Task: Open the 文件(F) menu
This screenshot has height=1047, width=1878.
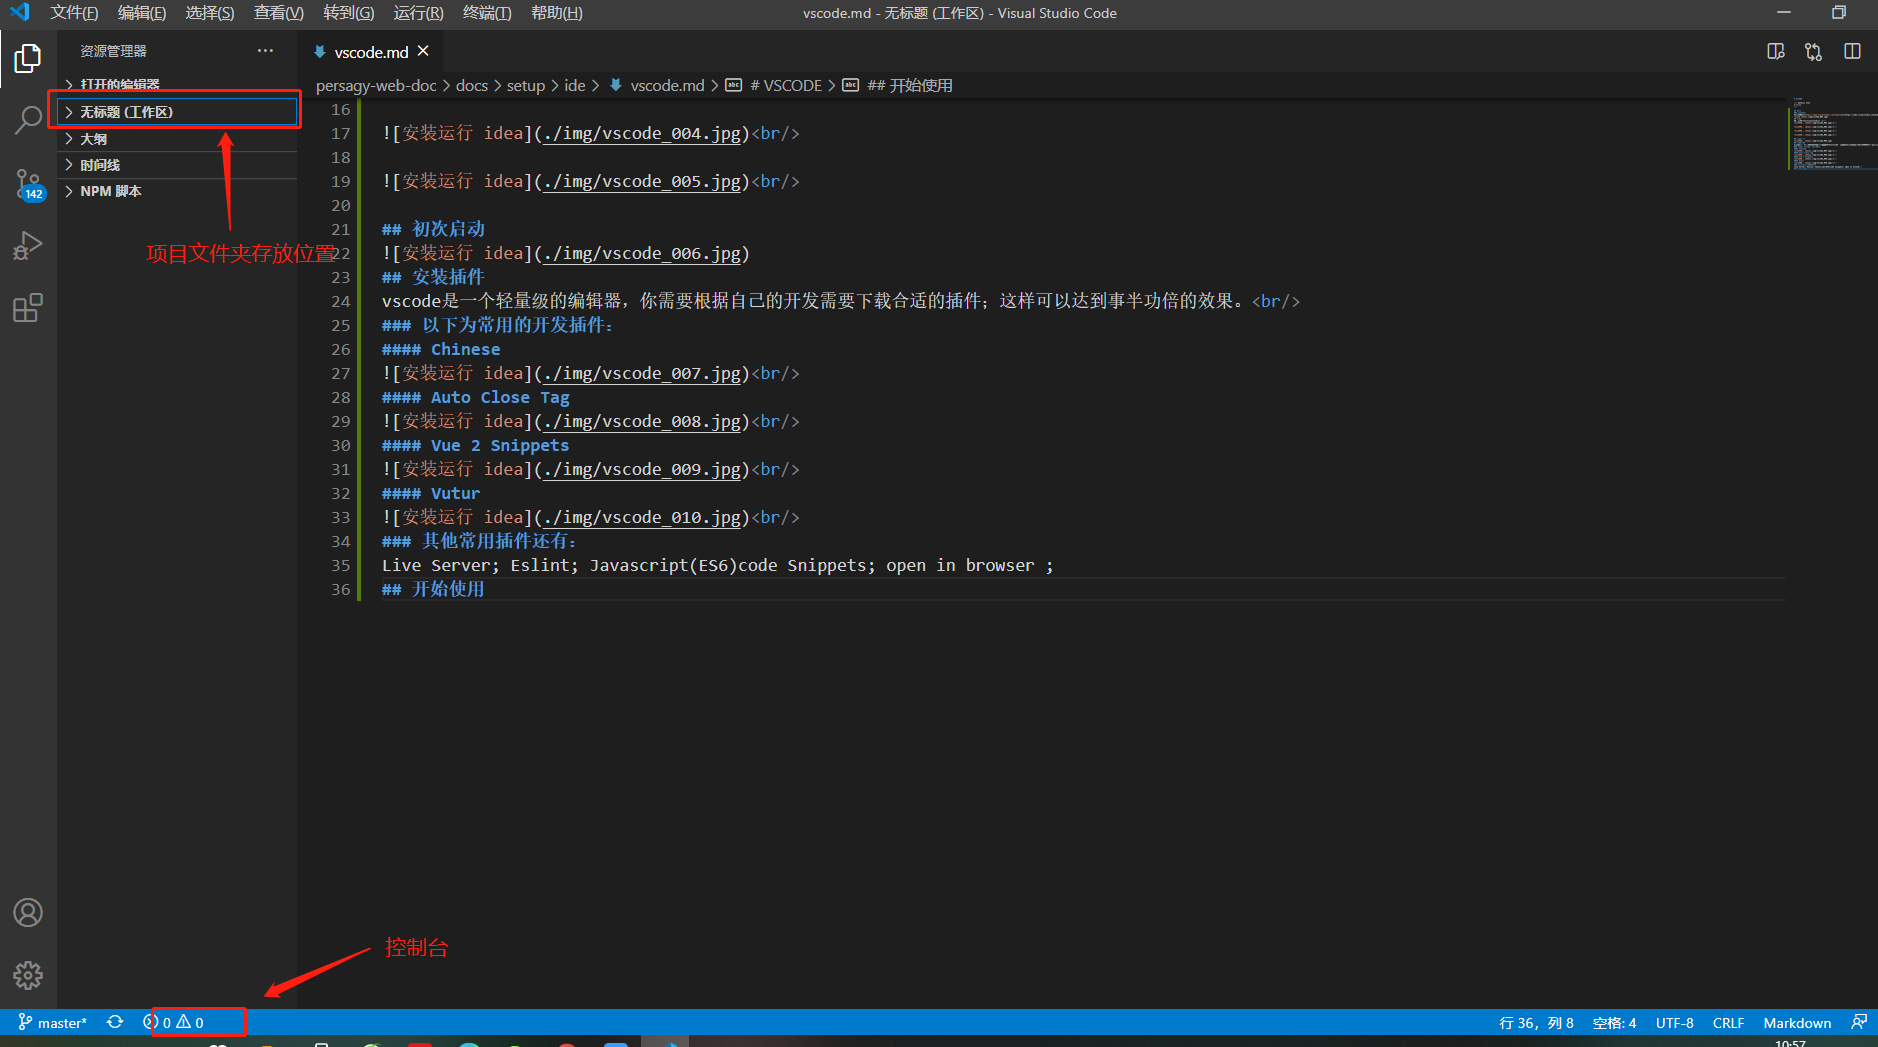Action: (x=74, y=13)
